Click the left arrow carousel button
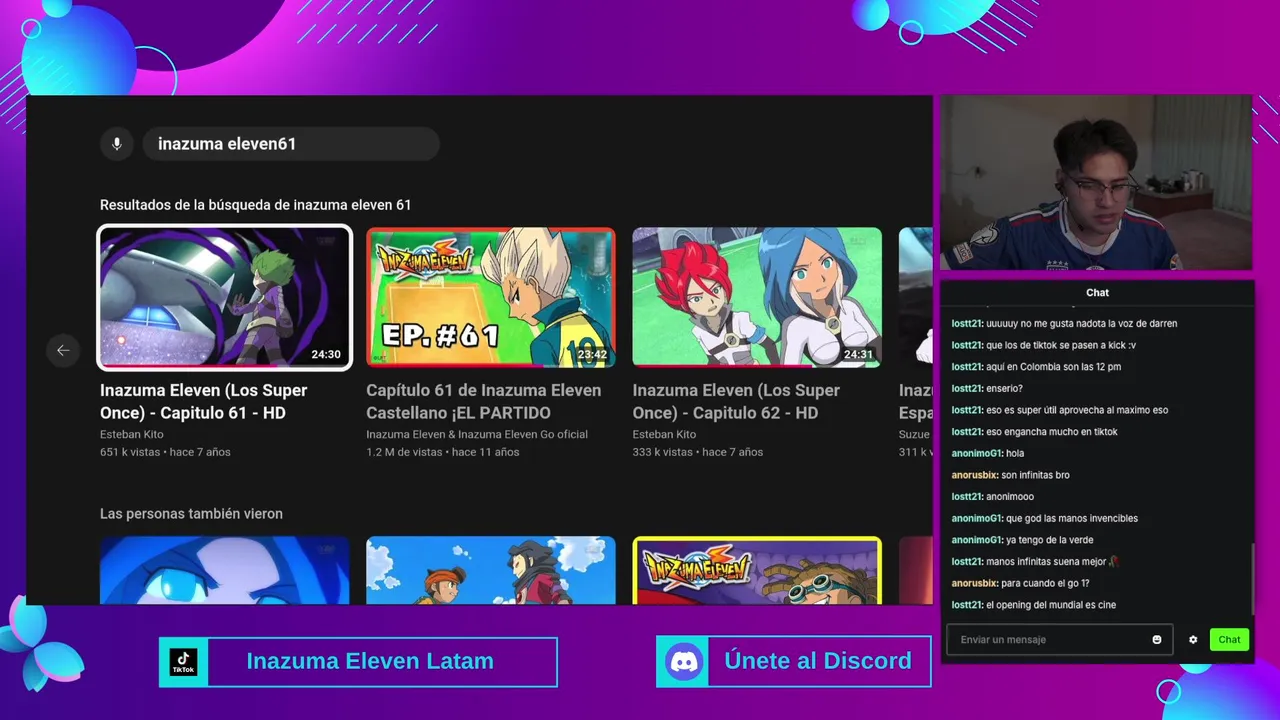The width and height of the screenshot is (1280, 720). (x=63, y=350)
